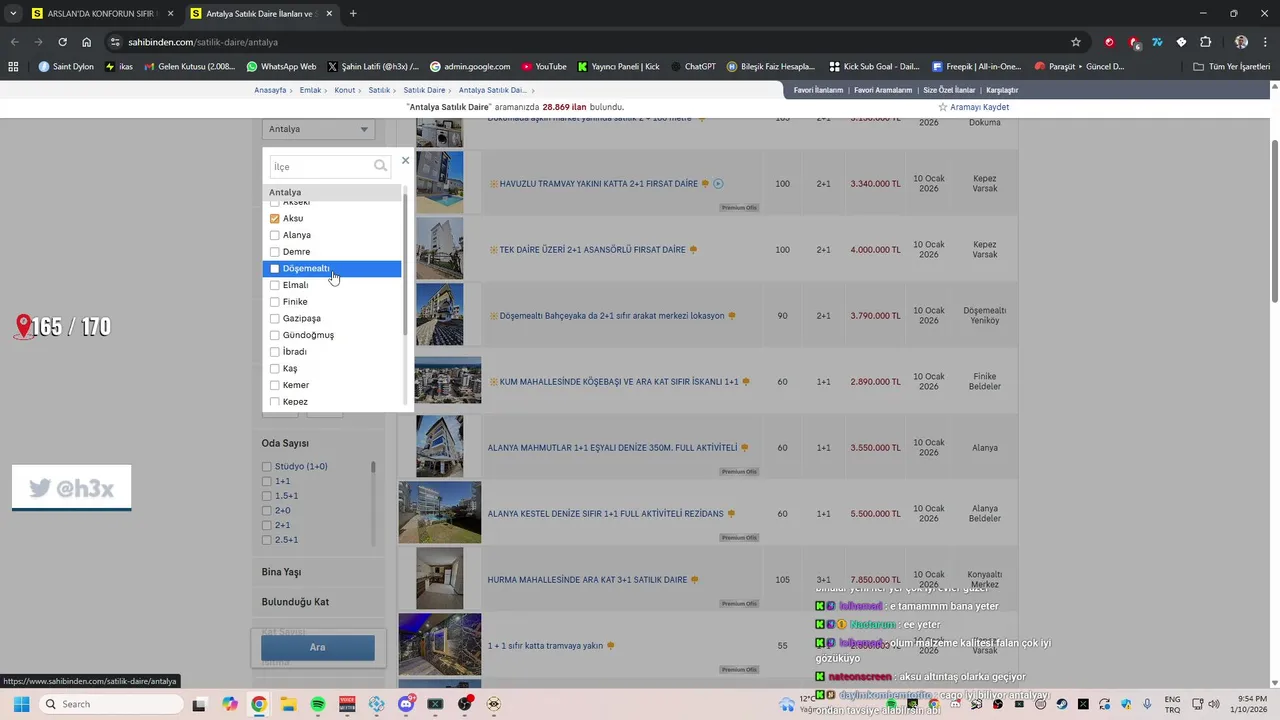Open HAVUZLU TRAMVAY YAKINI KATTA 2+1 listing
1280x720 pixels.
[598, 184]
